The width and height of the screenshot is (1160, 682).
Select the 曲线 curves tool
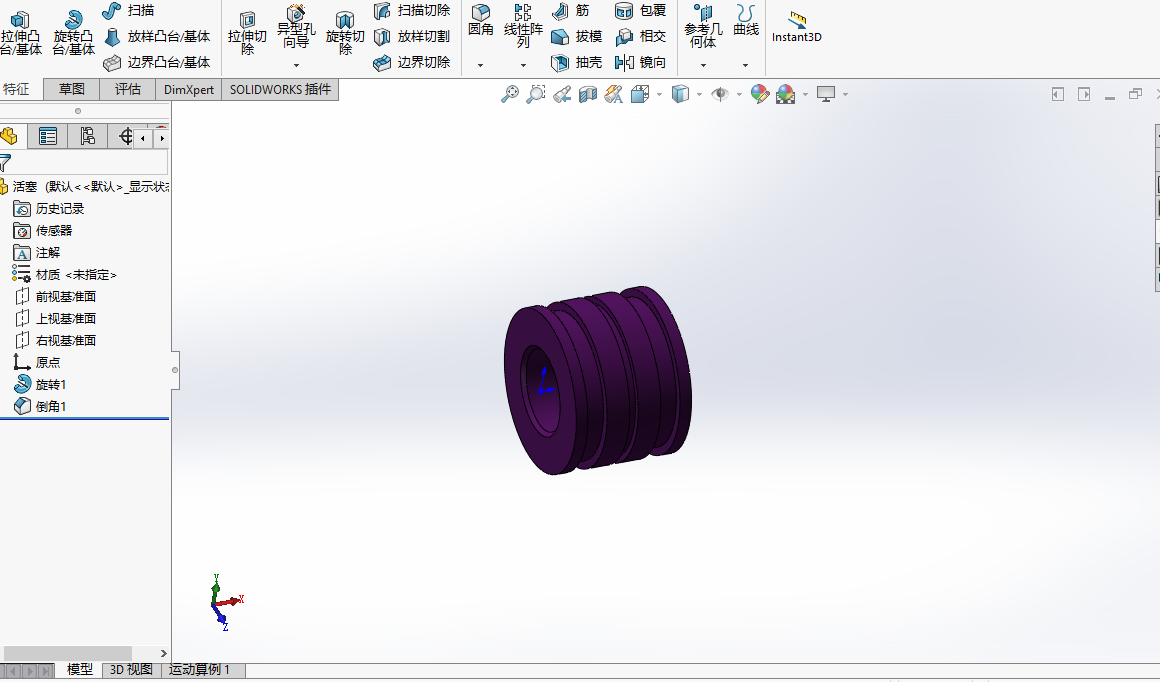pyautogui.click(x=746, y=21)
